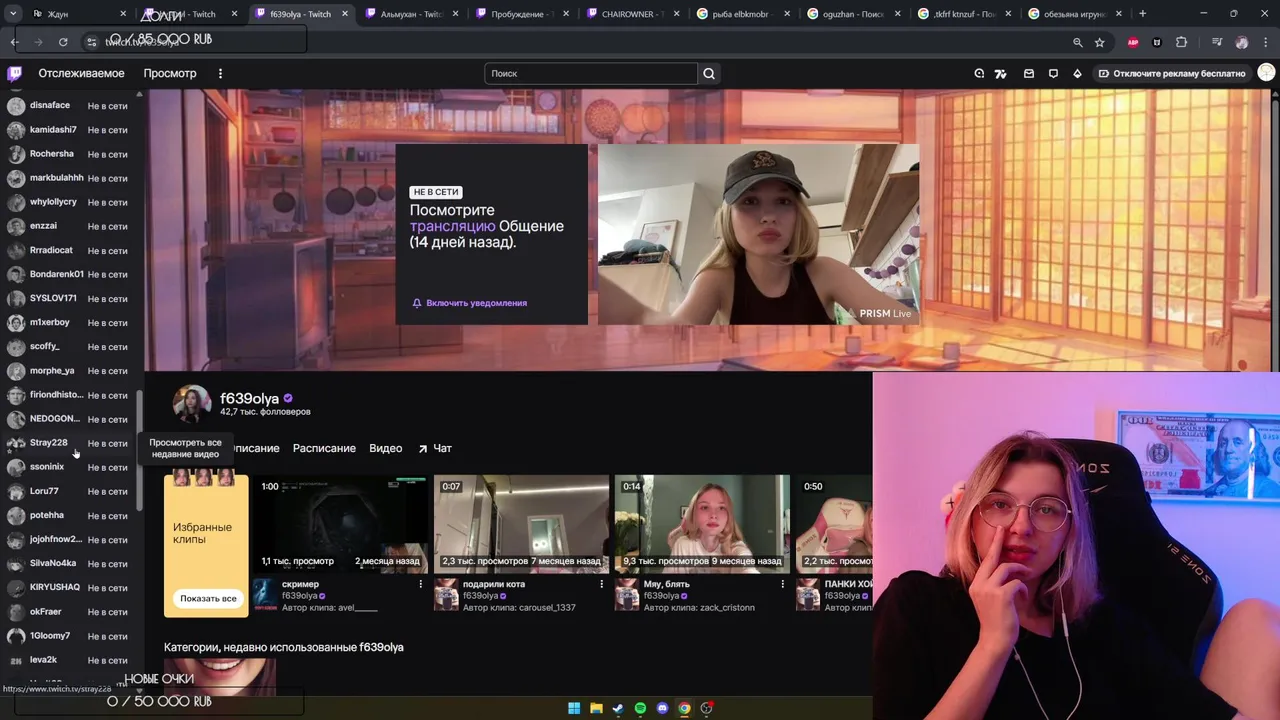Open the Twitch inbox notifications icon
The image size is (1280, 720).
pos(1029,73)
